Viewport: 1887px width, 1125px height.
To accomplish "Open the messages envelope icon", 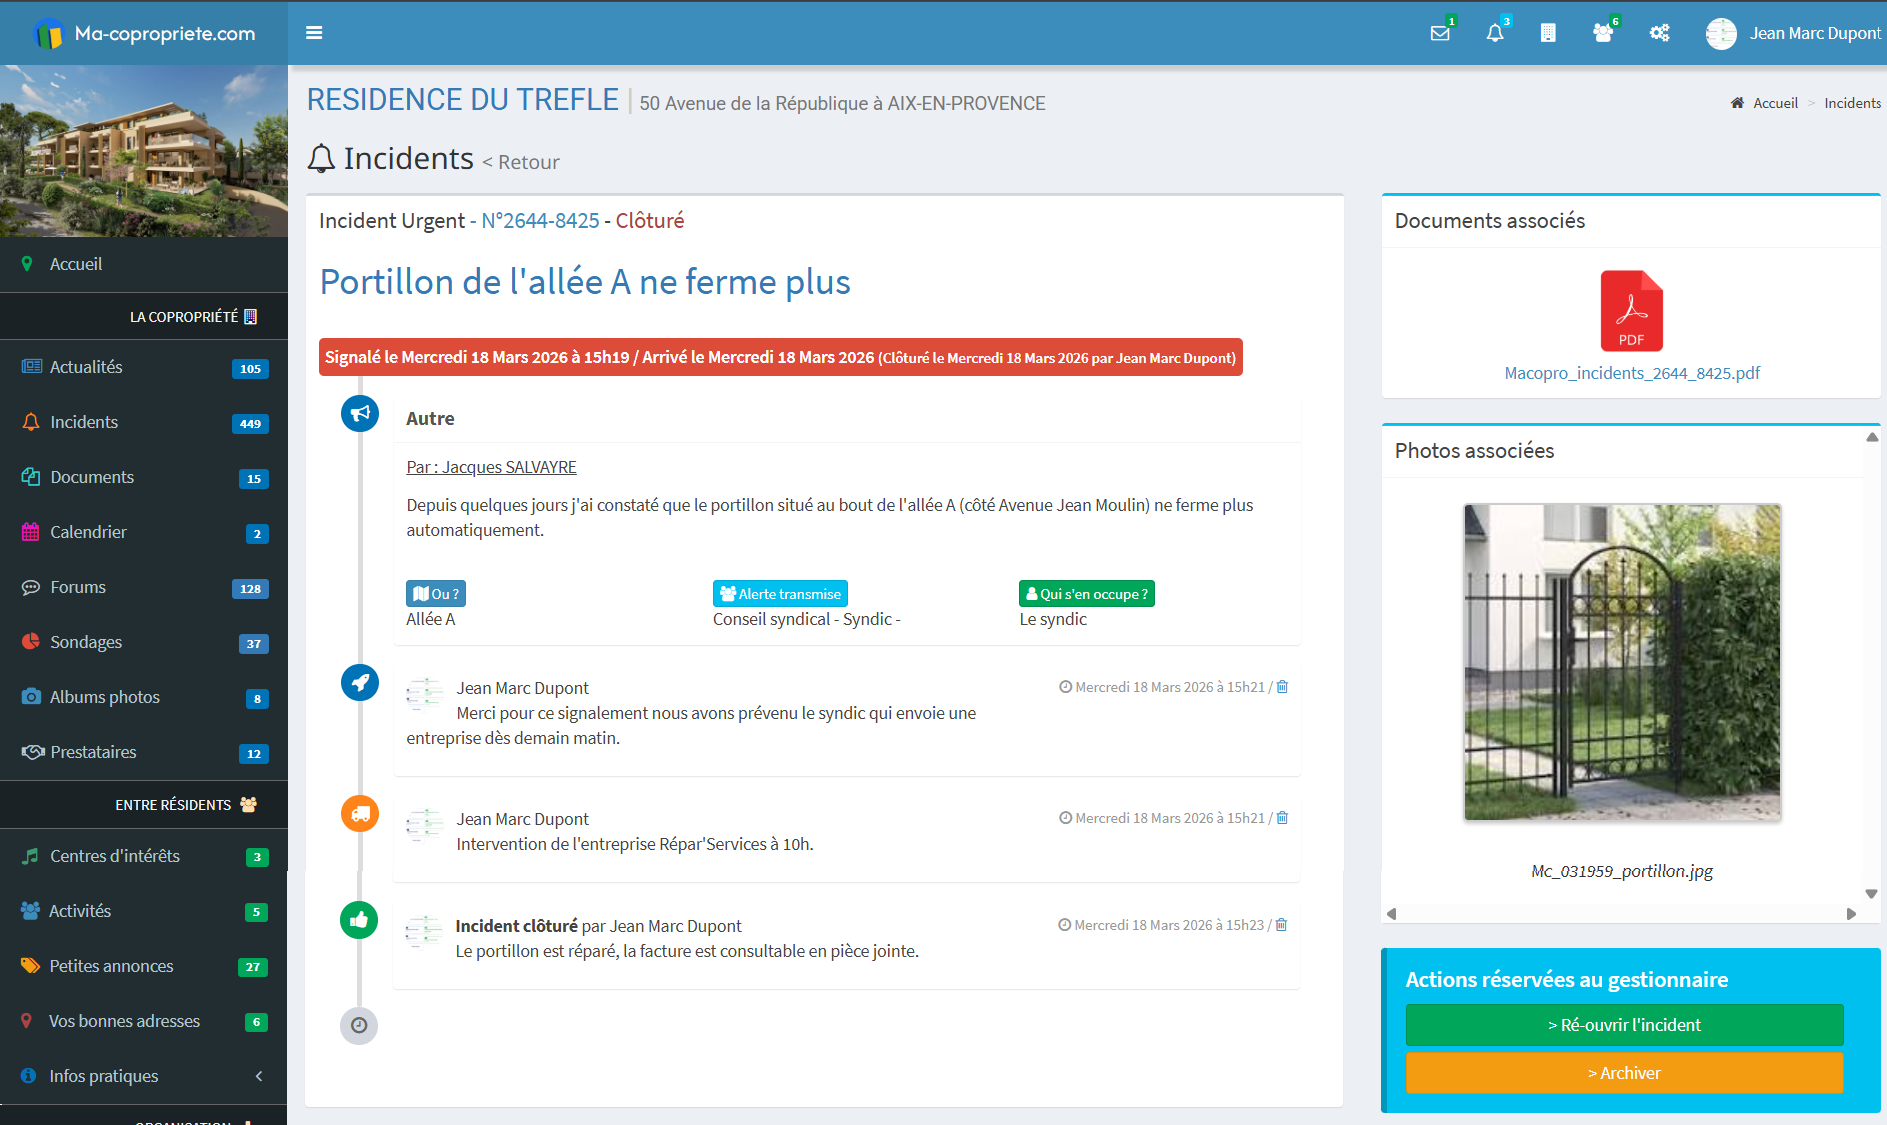I will pos(1440,33).
